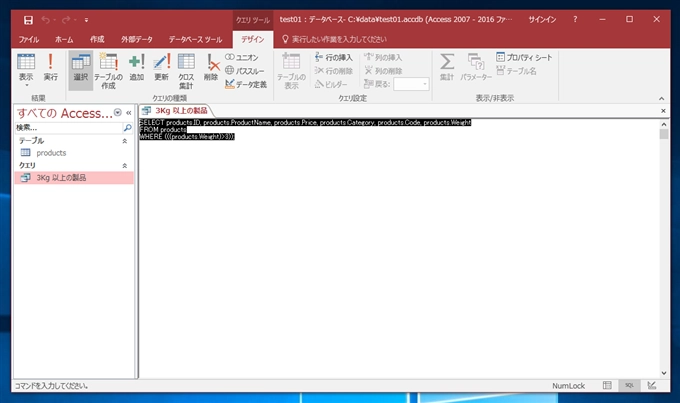Collapse the ribbon with chevron arrow

point(661,98)
